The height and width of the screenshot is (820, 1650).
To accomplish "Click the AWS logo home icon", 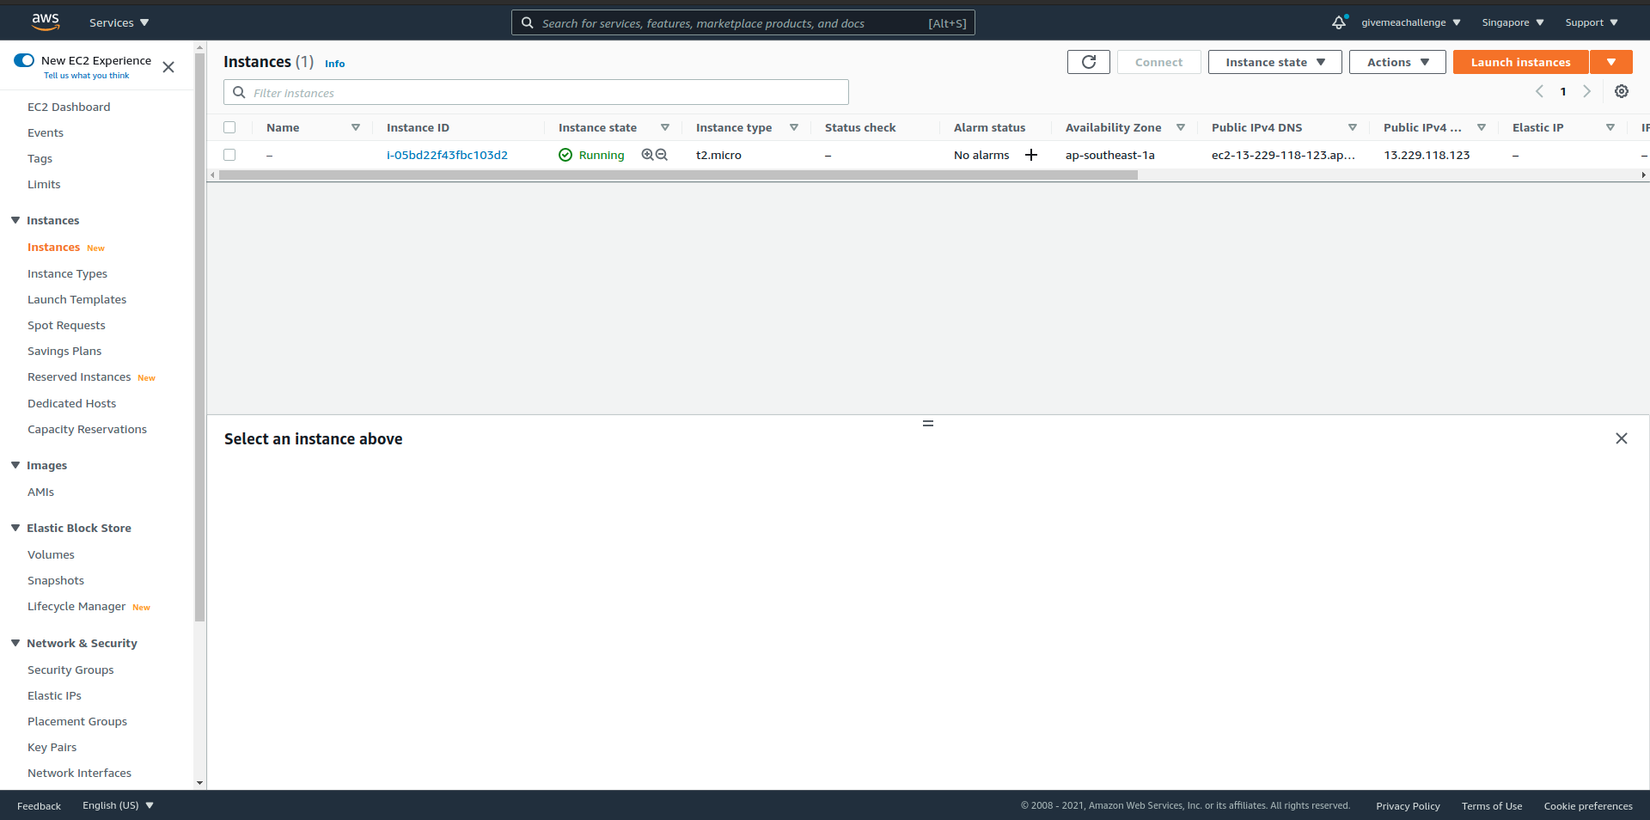I will click(45, 22).
